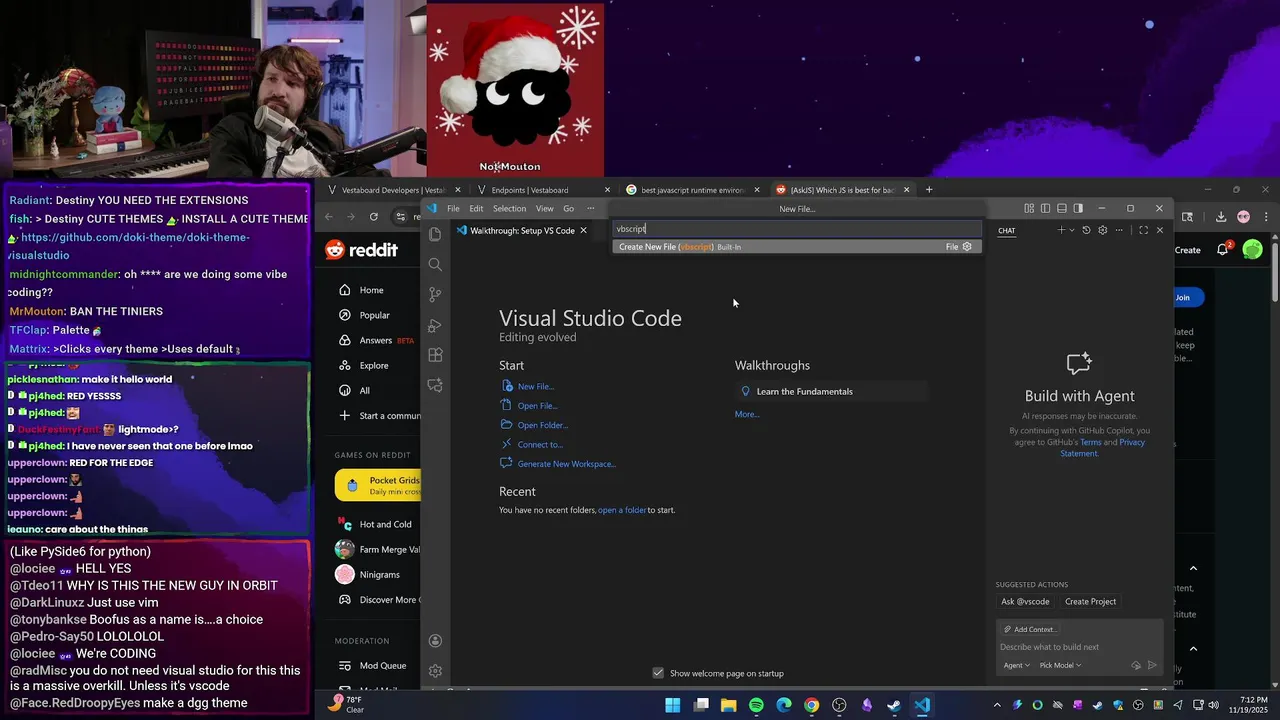This screenshot has height=720, width=1280.
Task: Open the Search view in VS Code activity bar
Action: coord(435,264)
